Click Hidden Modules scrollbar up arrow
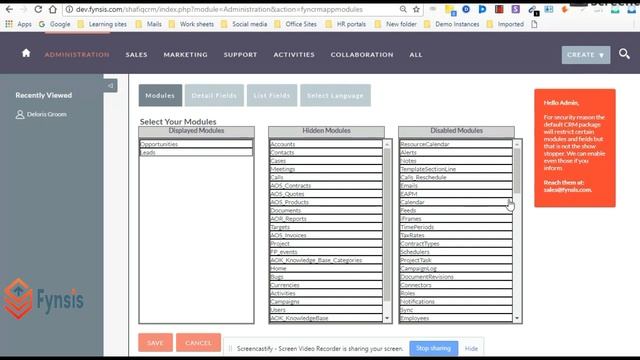 click(x=387, y=144)
